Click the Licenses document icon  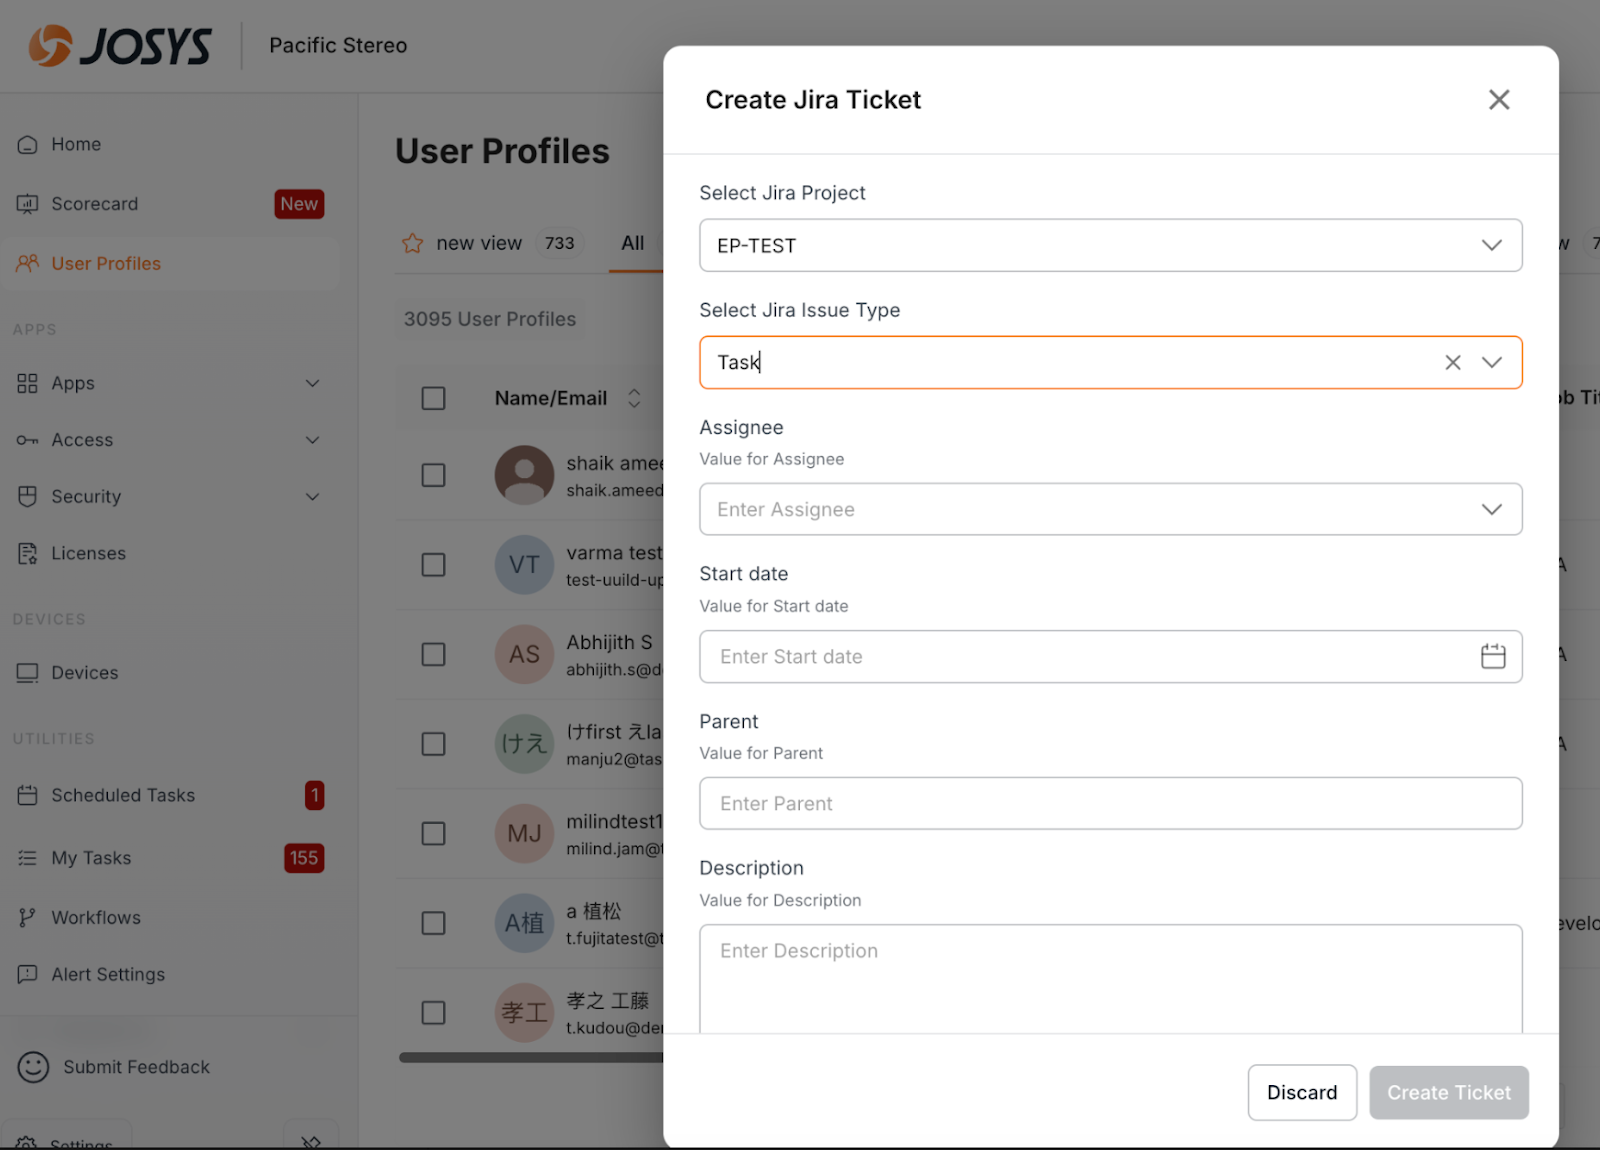coord(27,554)
